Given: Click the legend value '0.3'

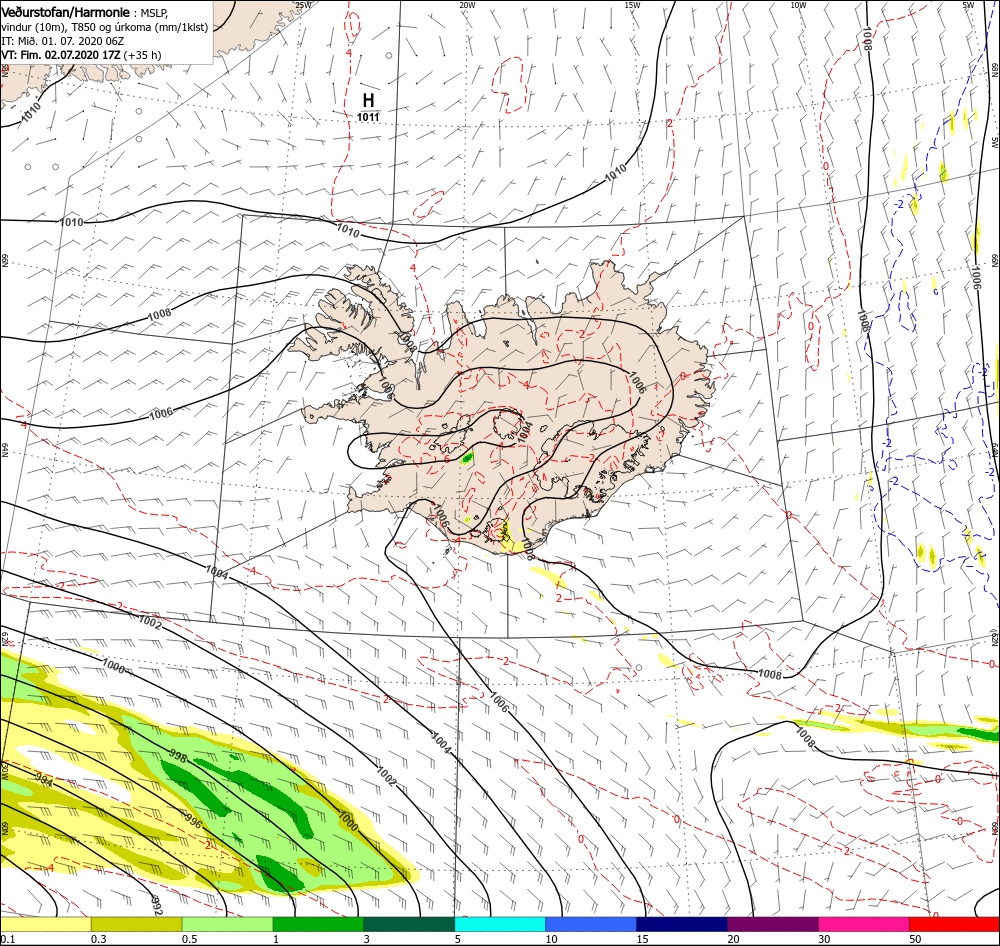Looking at the screenshot, I should click(98, 939).
